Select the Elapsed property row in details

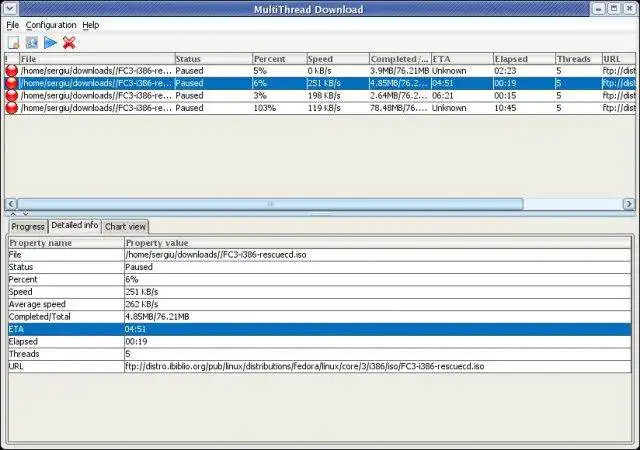(320, 341)
